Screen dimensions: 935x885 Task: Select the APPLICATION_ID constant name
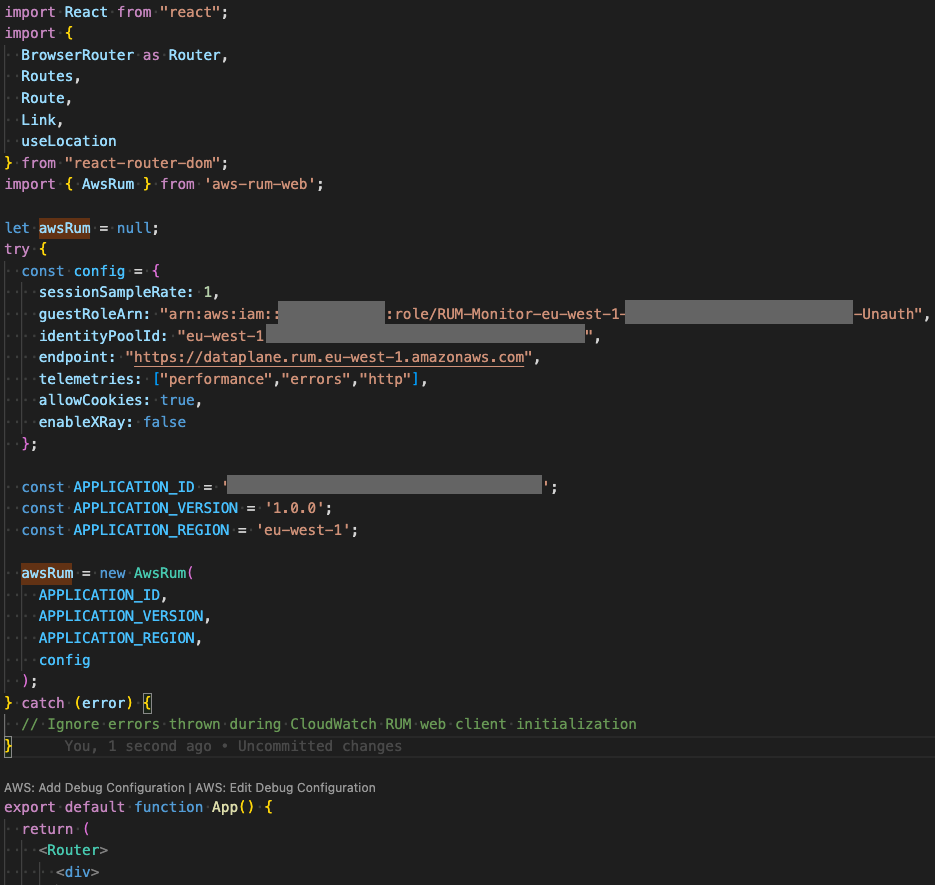pyautogui.click(x=134, y=486)
